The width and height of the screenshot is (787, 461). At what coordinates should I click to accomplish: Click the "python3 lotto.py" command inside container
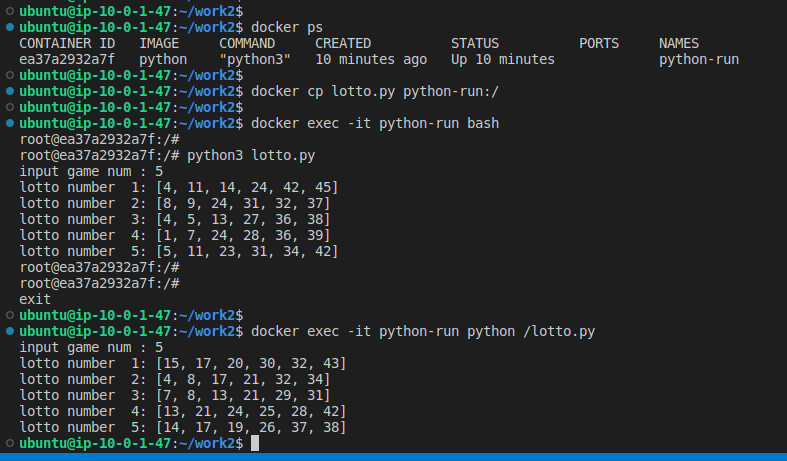tap(251, 155)
